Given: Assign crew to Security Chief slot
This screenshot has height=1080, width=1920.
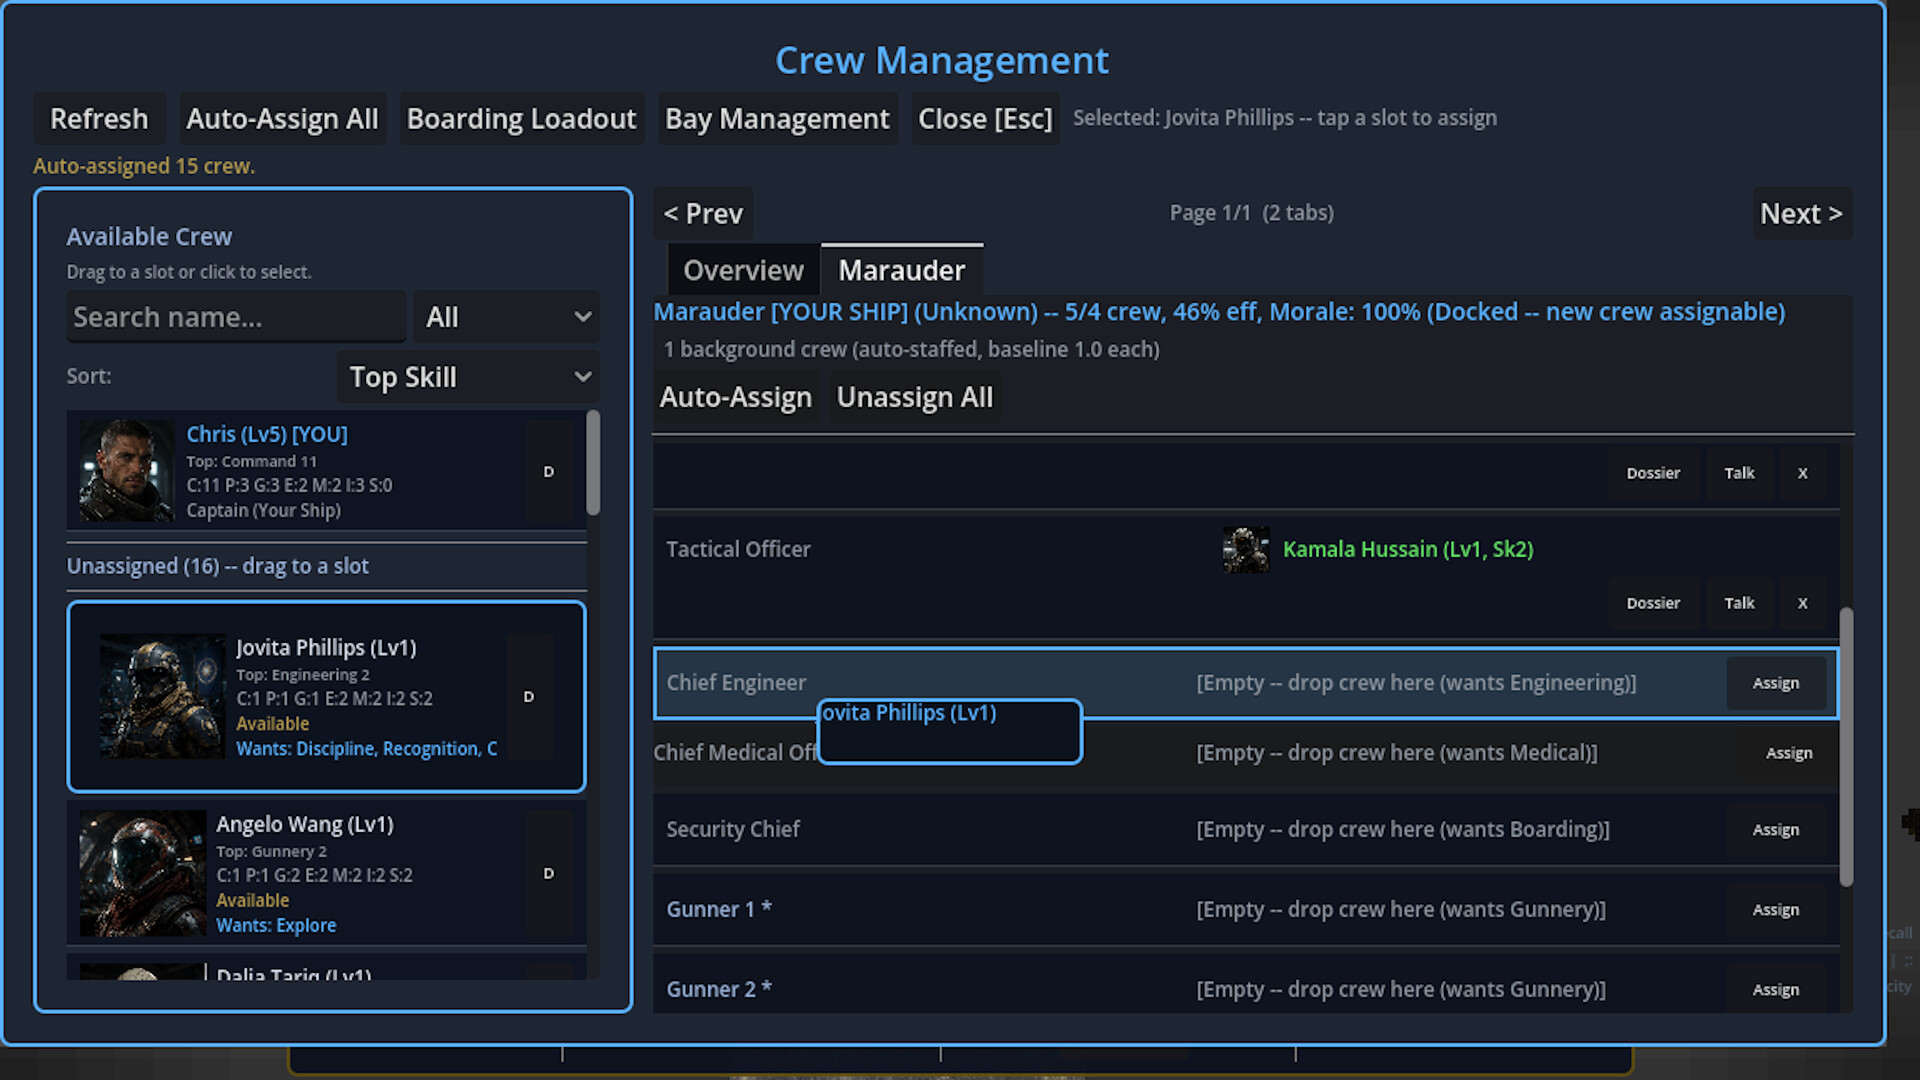Looking at the screenshot, I should point(1776,830).
